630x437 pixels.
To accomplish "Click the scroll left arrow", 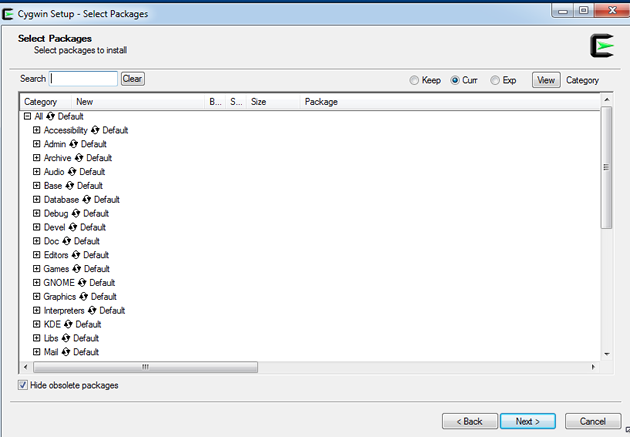I will click(x=26, y=367).
